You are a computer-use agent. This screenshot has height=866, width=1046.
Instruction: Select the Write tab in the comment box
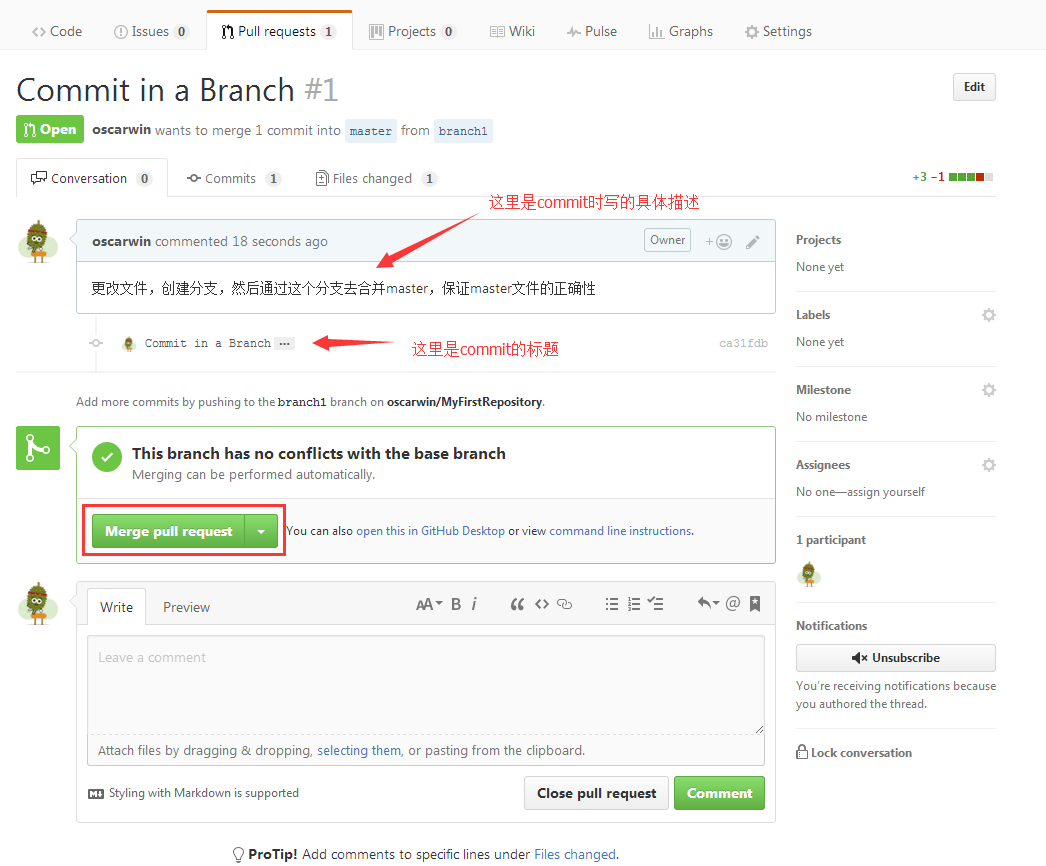(117, 607)
